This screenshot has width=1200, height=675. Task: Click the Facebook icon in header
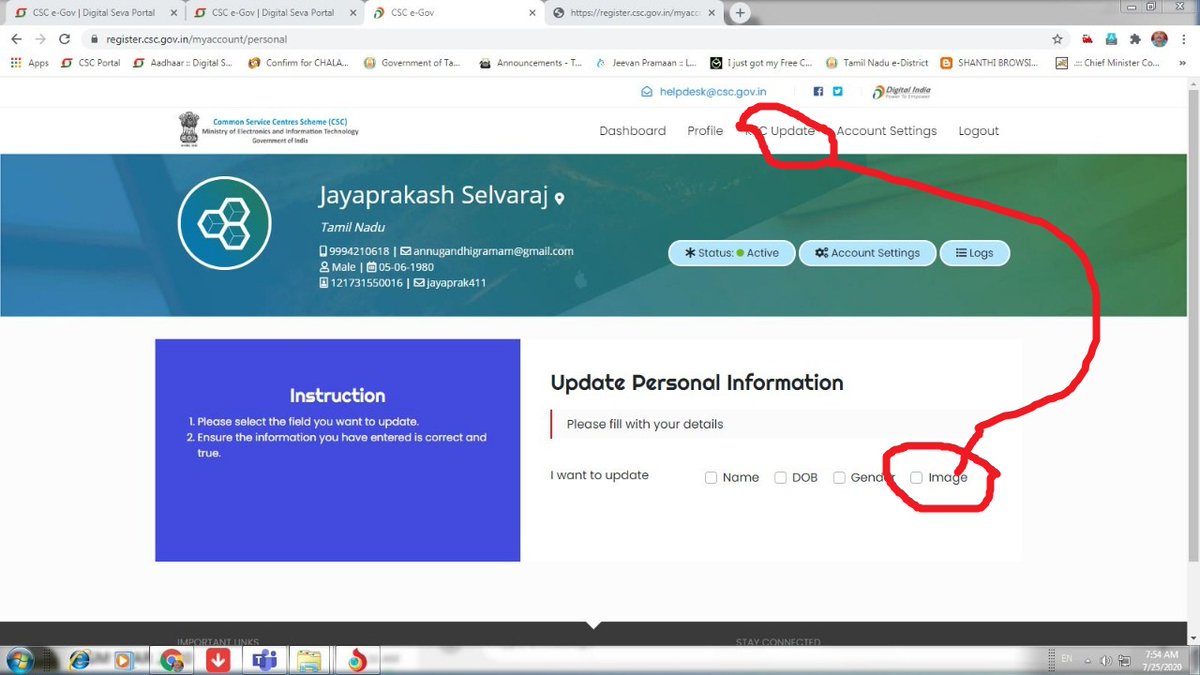click(818, 91)
